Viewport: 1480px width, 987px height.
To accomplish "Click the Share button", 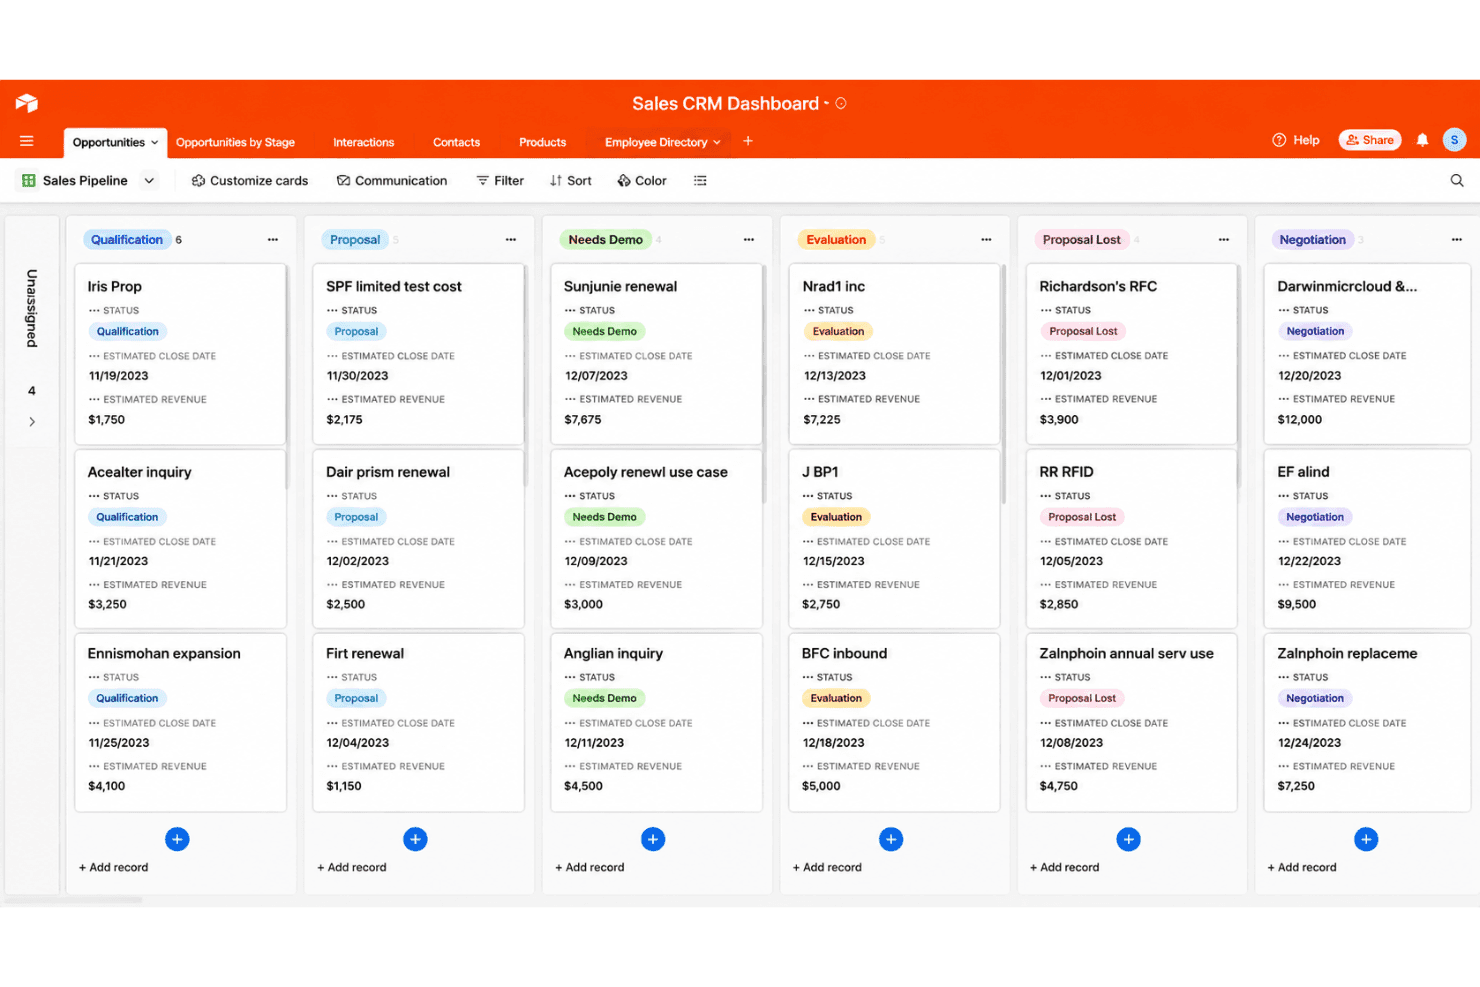I will pyautogui.click(x=1370, y=140).
